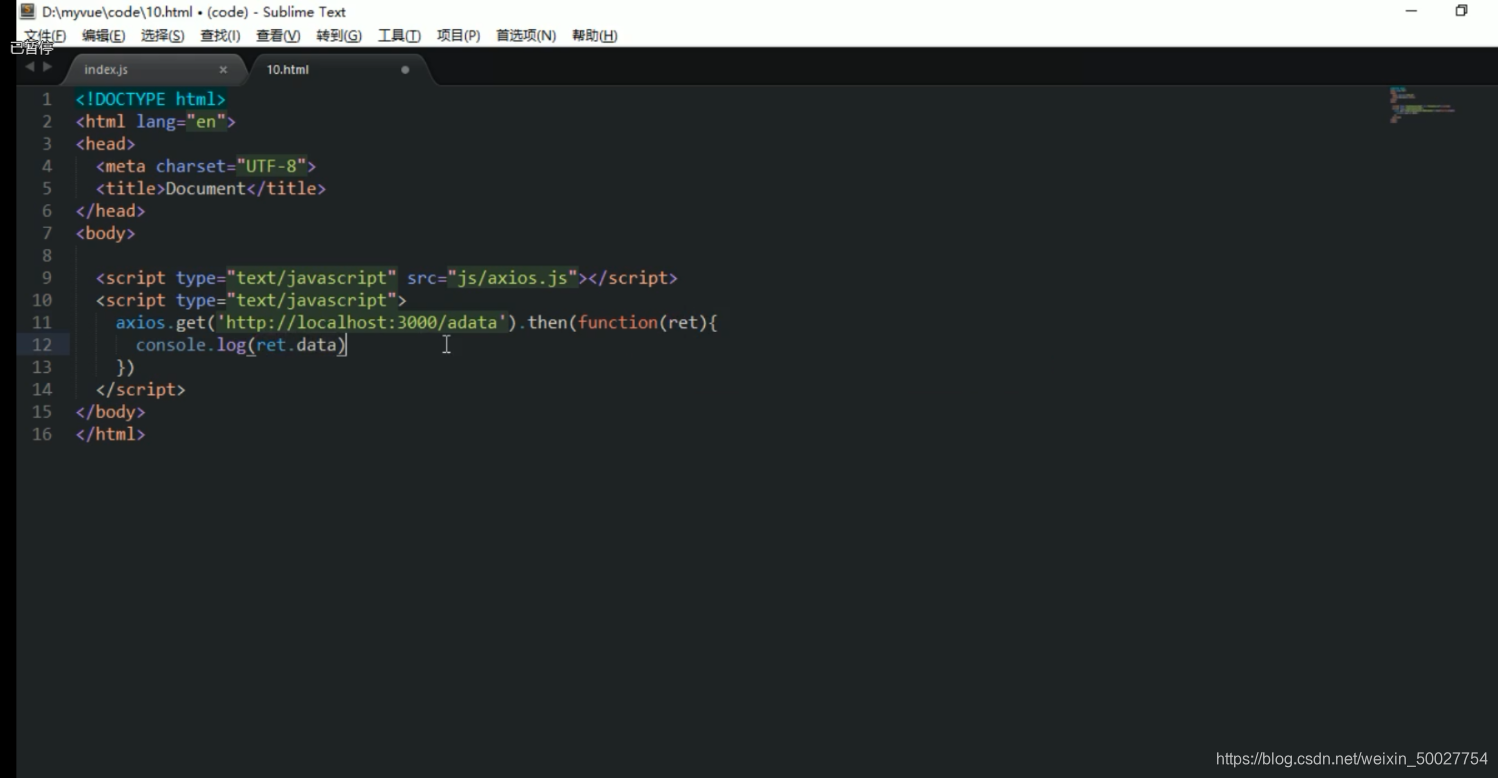Image resolution: width=1498 pixels, height=778 pixels.
Task: Click the 'function' keyword on line 11
Action: (618, 323)
